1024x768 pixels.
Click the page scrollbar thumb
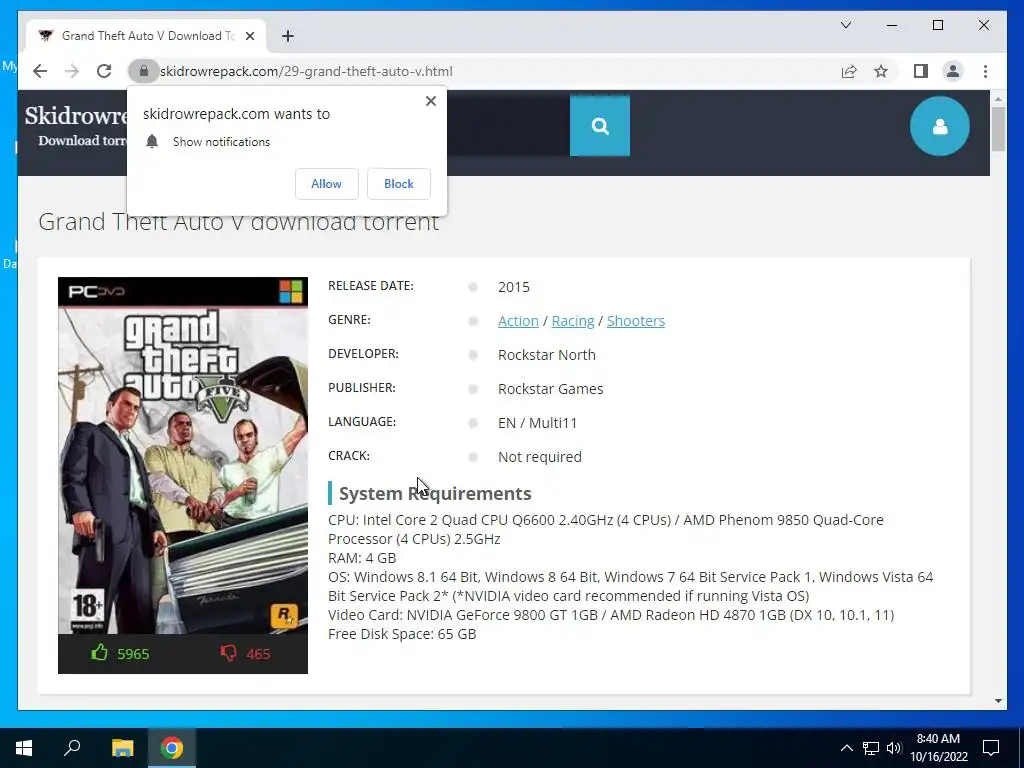click(x=997, y=129)
